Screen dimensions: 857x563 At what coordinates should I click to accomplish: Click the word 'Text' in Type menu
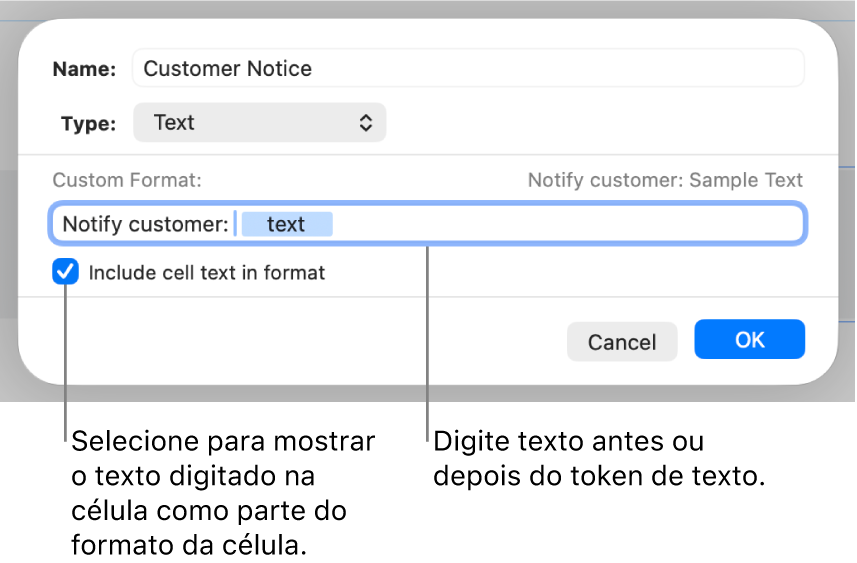(x=174, y=123)
